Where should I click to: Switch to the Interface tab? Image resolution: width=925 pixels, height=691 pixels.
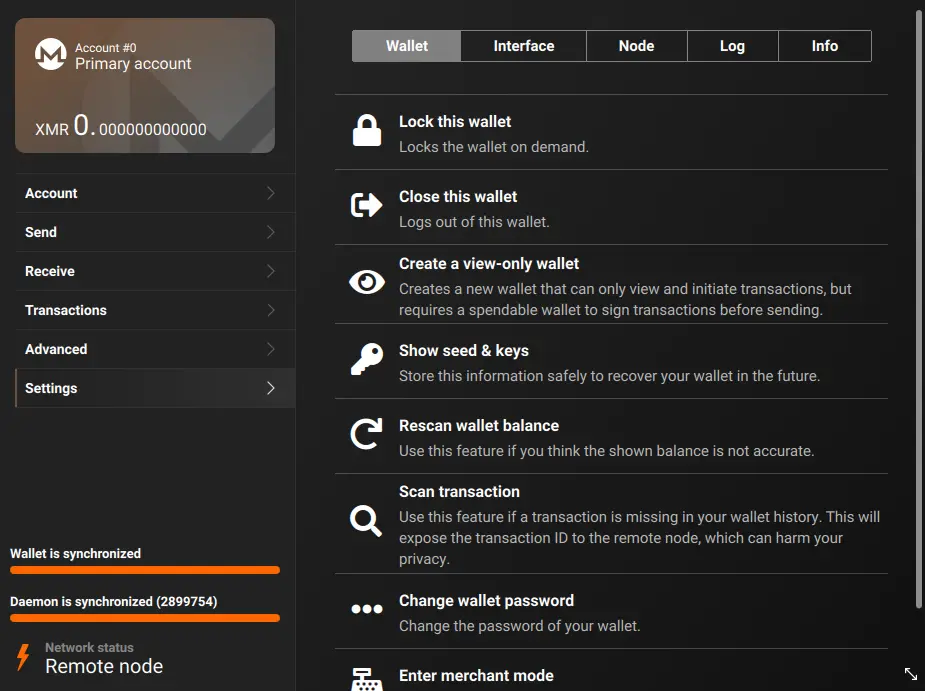(523, 46)
